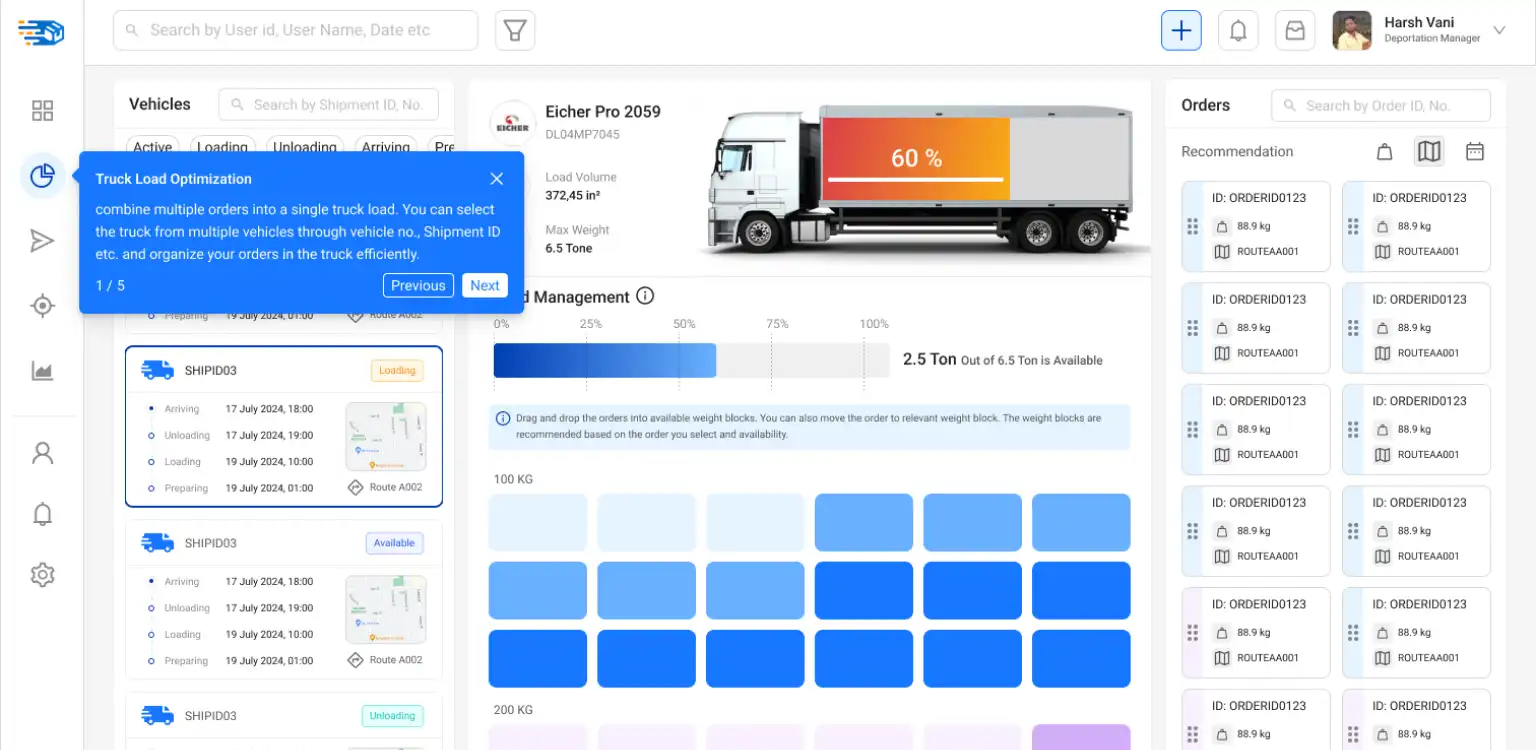Open the settings gear in sidebar

[x=42, y=575]
